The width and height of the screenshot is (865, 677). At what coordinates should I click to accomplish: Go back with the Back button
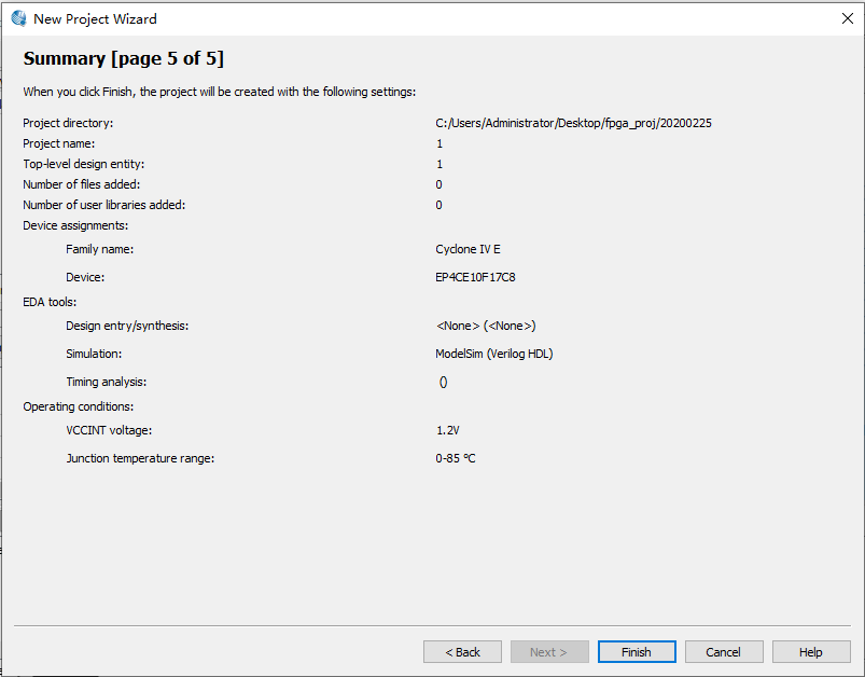[462, 652]
